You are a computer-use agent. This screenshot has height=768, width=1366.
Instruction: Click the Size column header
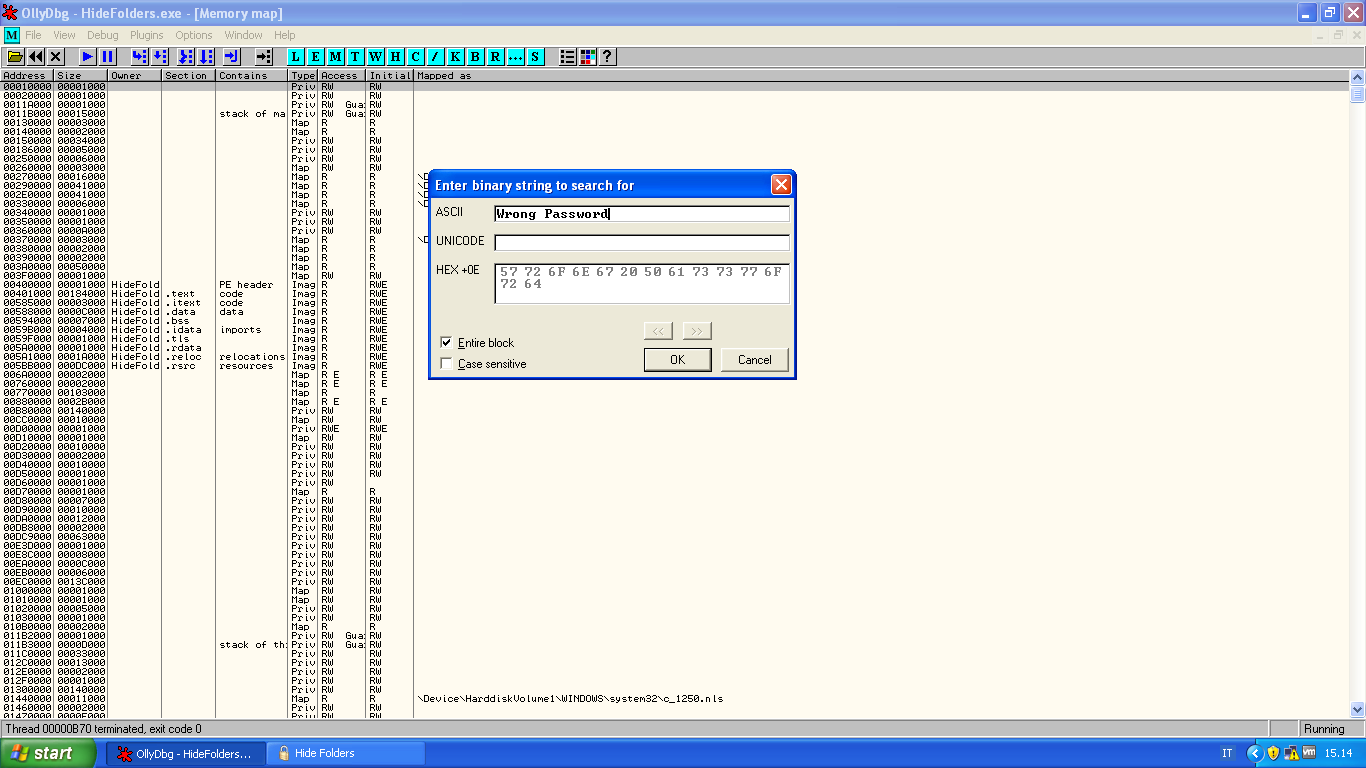[82, 76]
